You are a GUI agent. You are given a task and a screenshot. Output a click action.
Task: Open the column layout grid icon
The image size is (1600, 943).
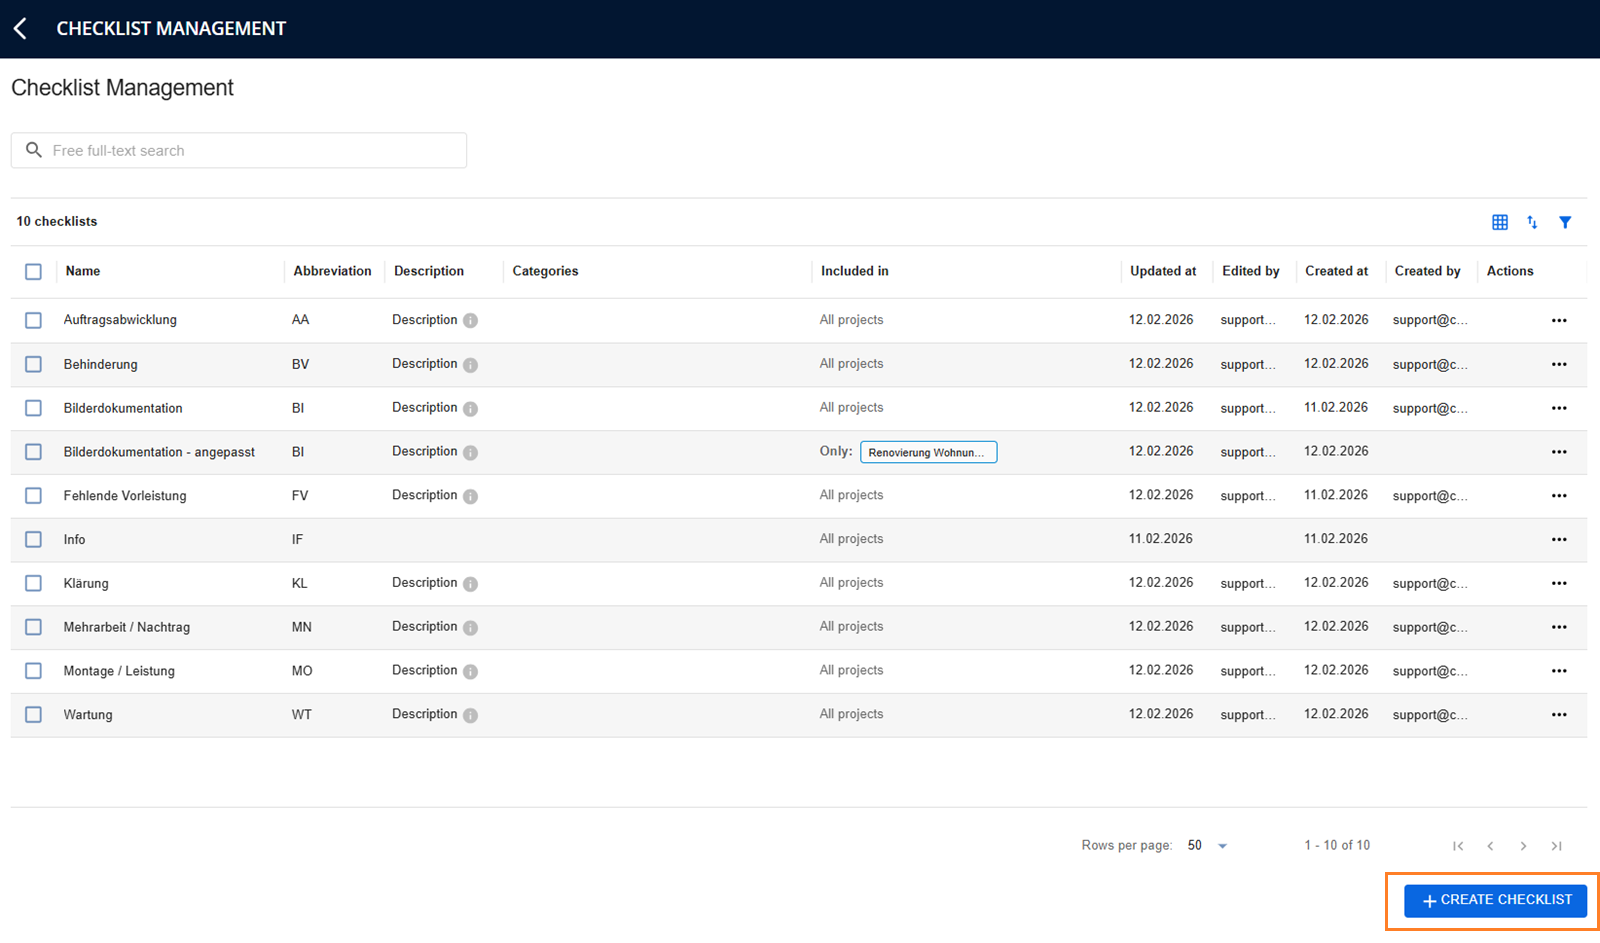click(x=1500, y=222)
